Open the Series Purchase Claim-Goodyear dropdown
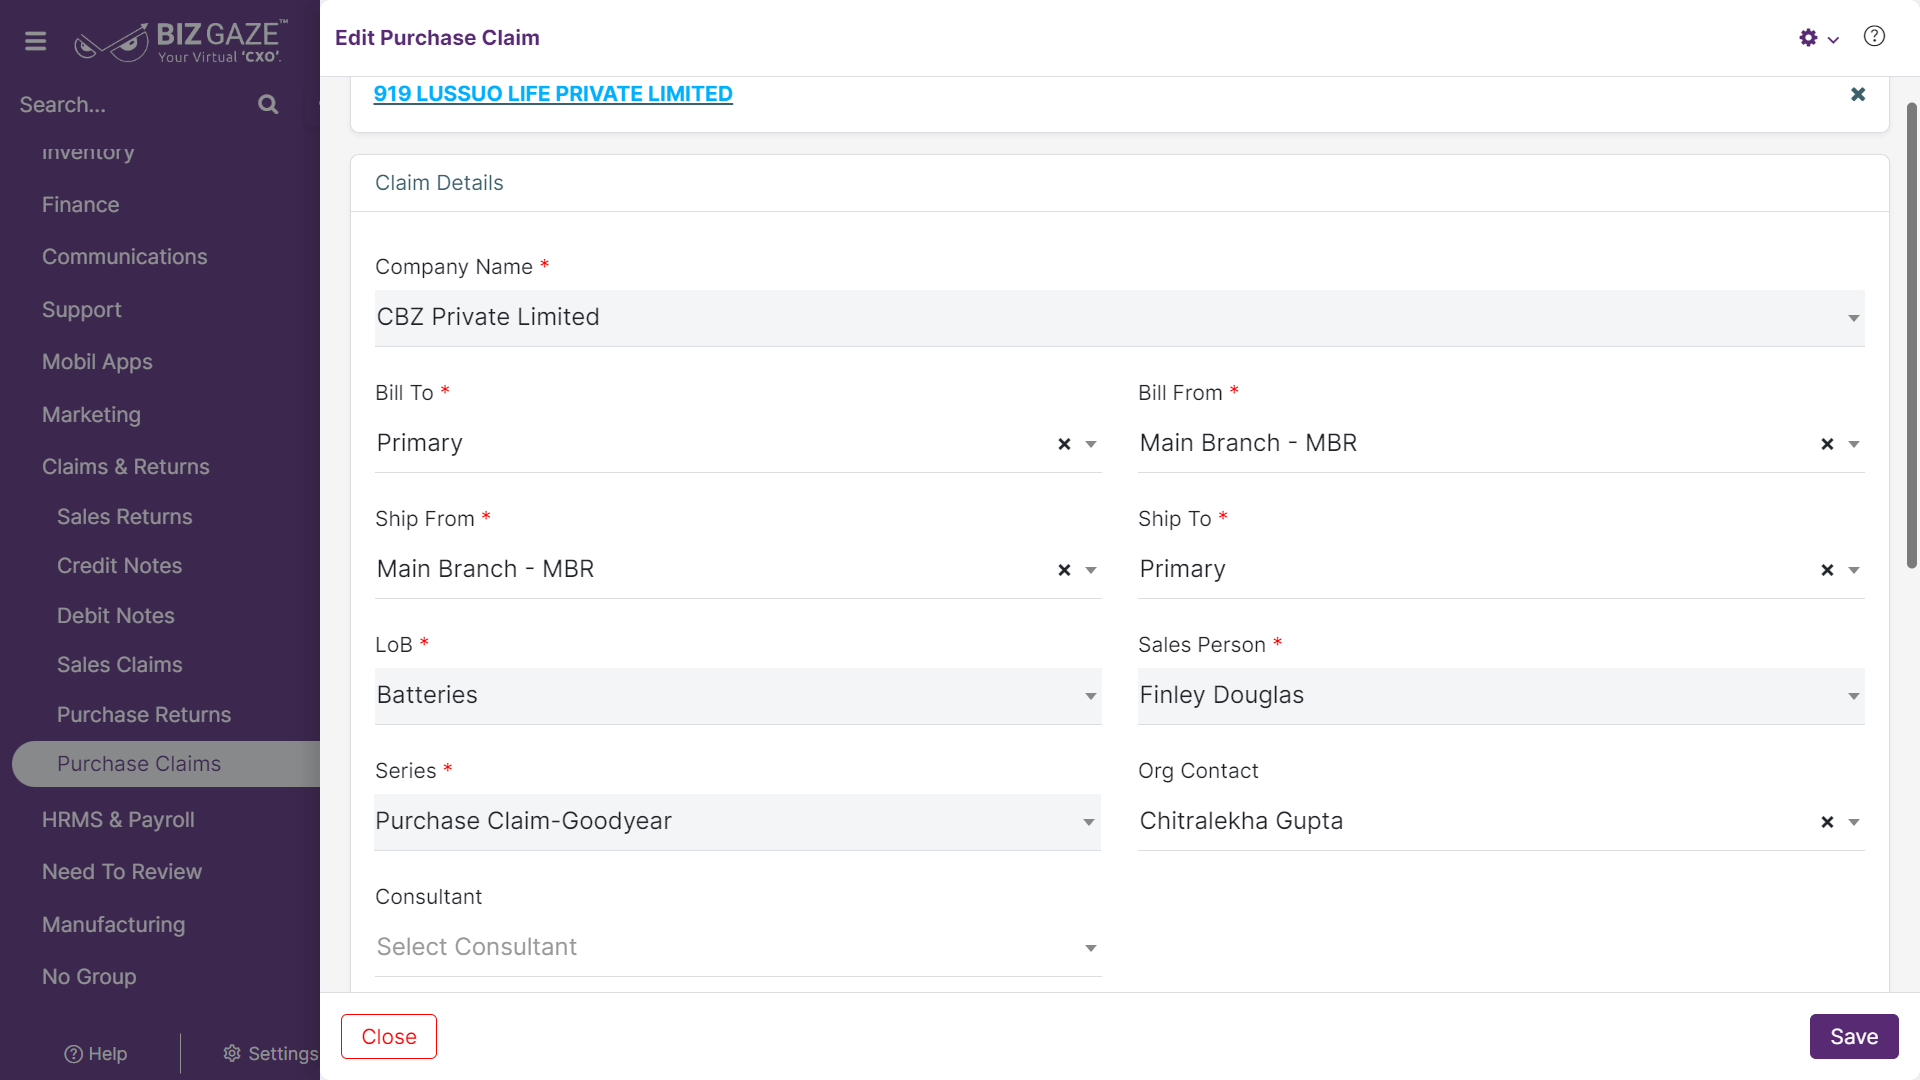1920x1080 pixels. coord(738,822)
